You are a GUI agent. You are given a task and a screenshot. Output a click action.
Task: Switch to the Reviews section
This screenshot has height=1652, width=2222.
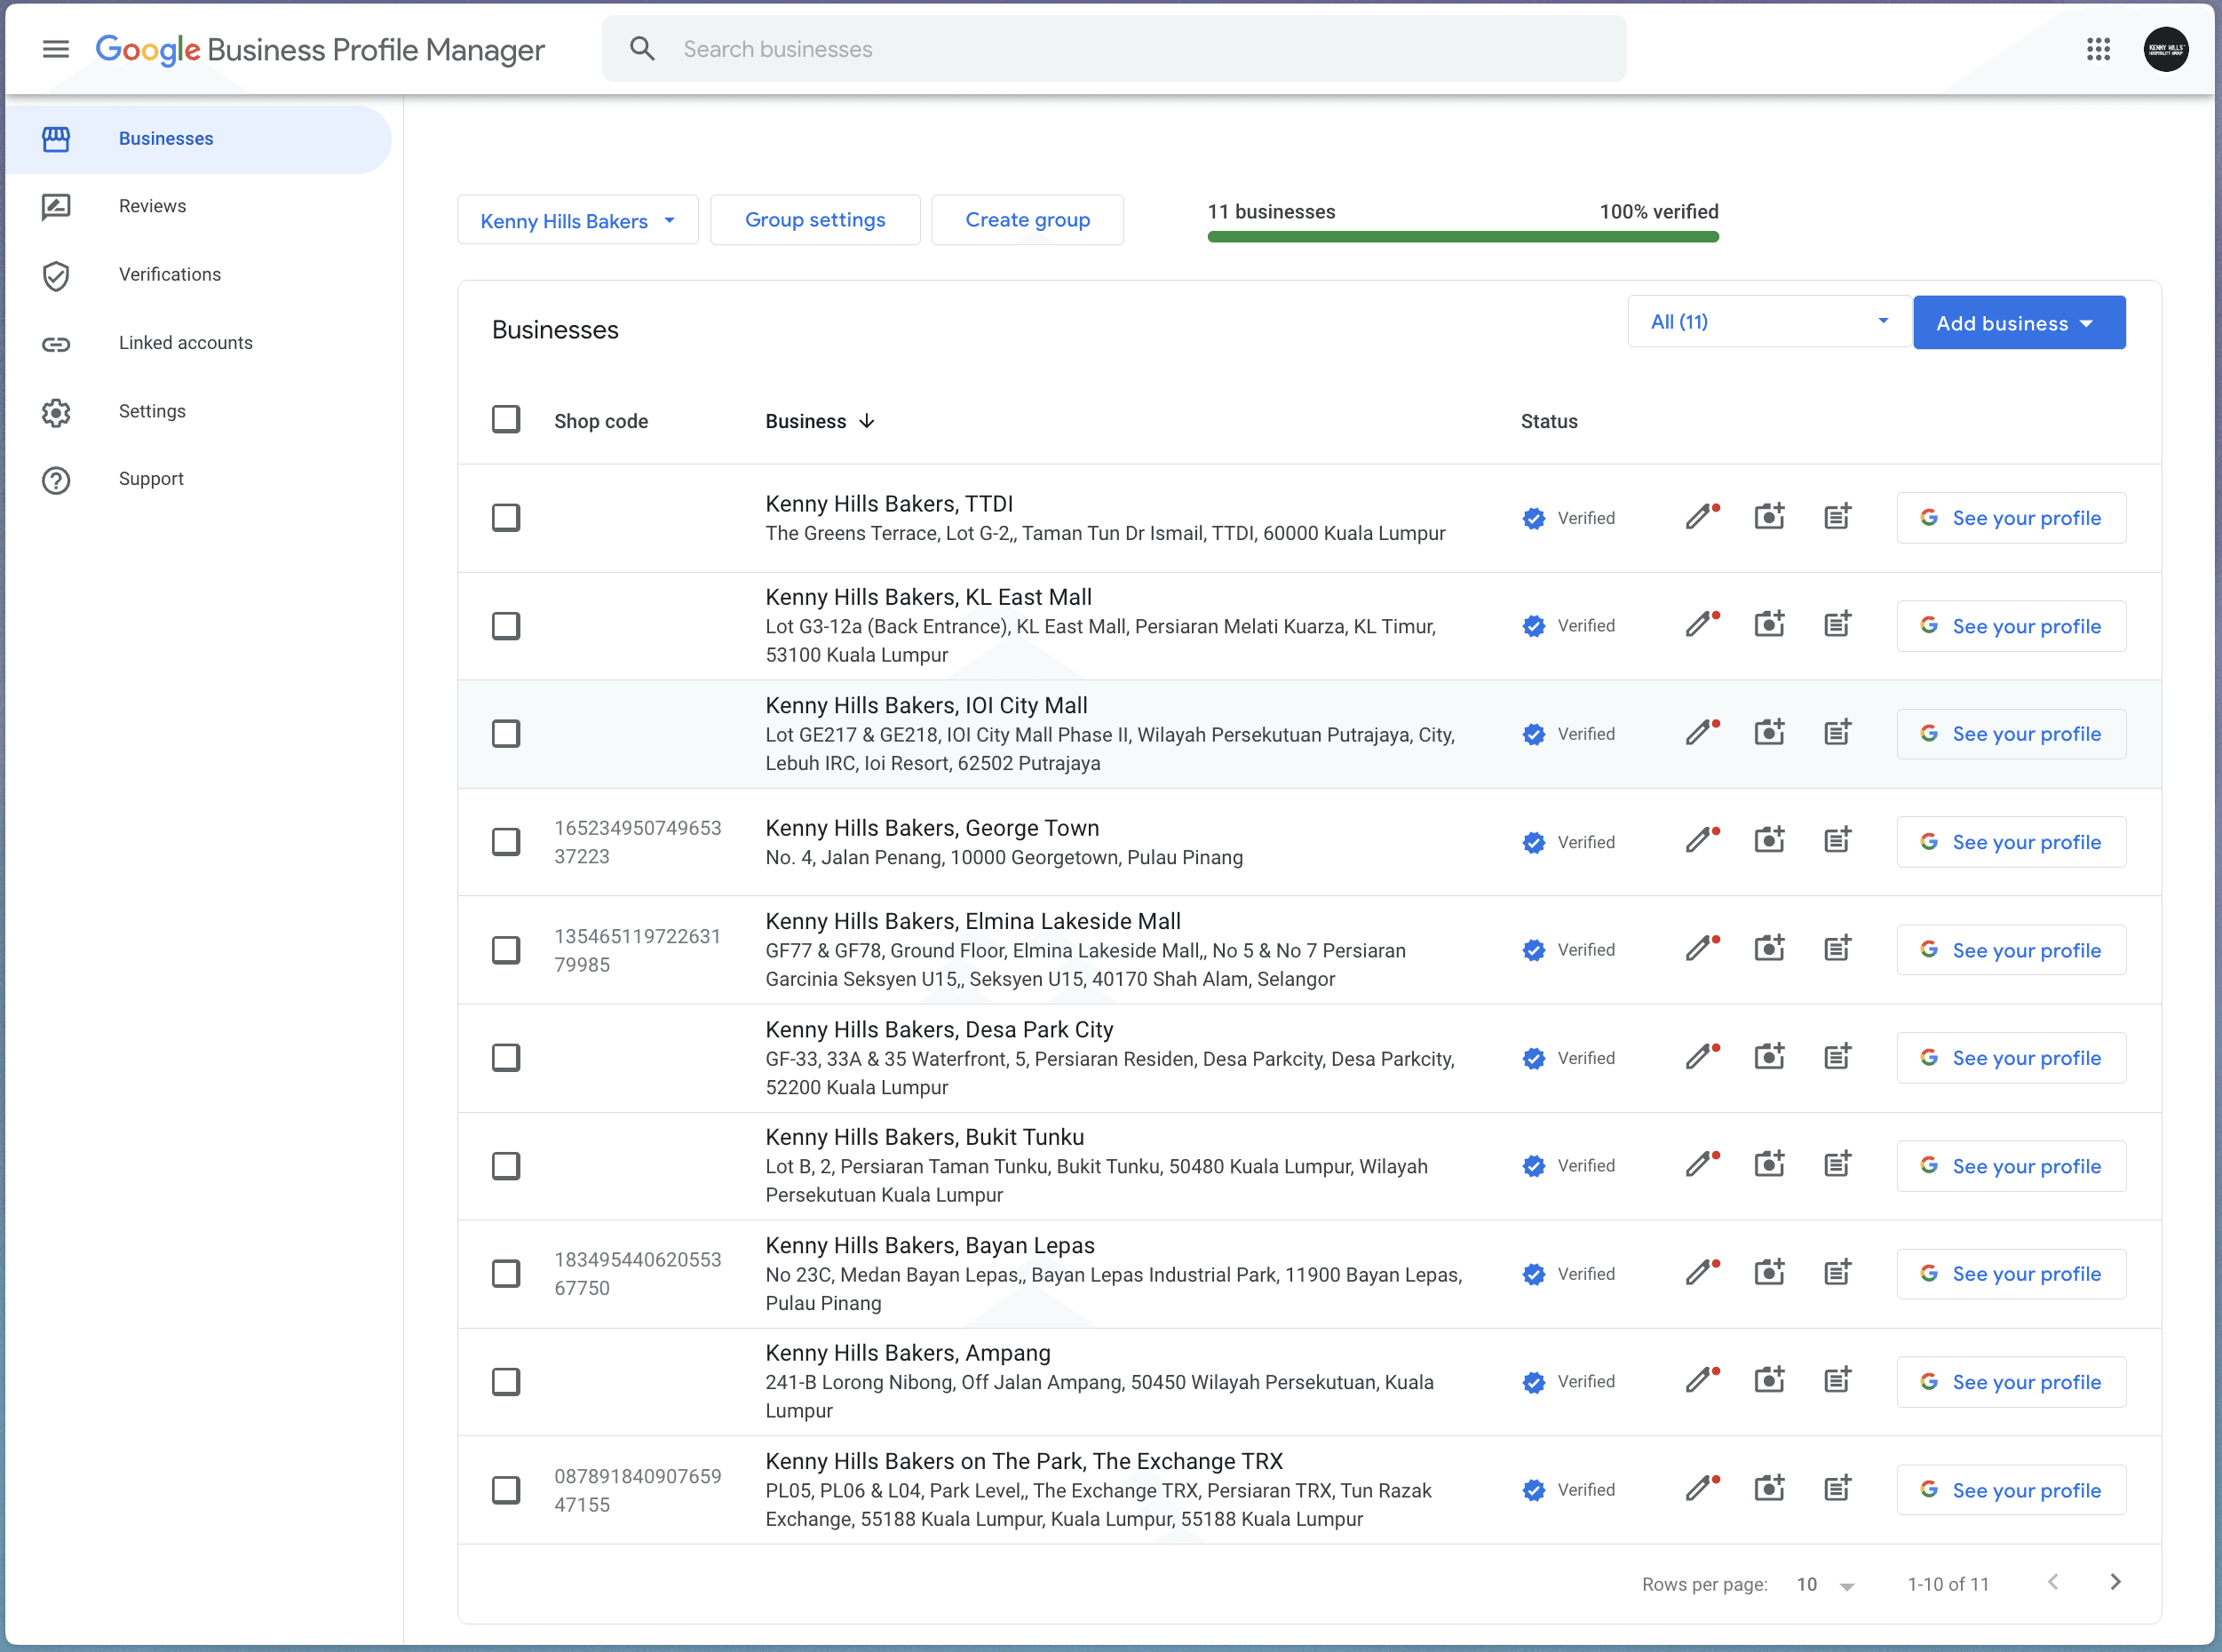click(152, 206)
